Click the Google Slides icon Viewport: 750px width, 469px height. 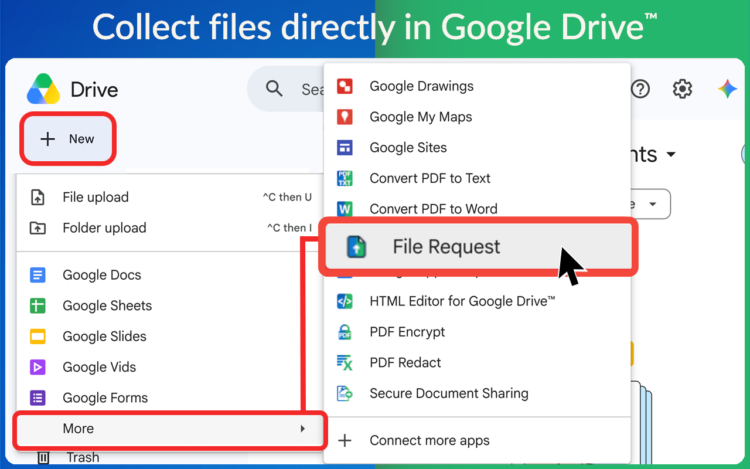[38, 336]
